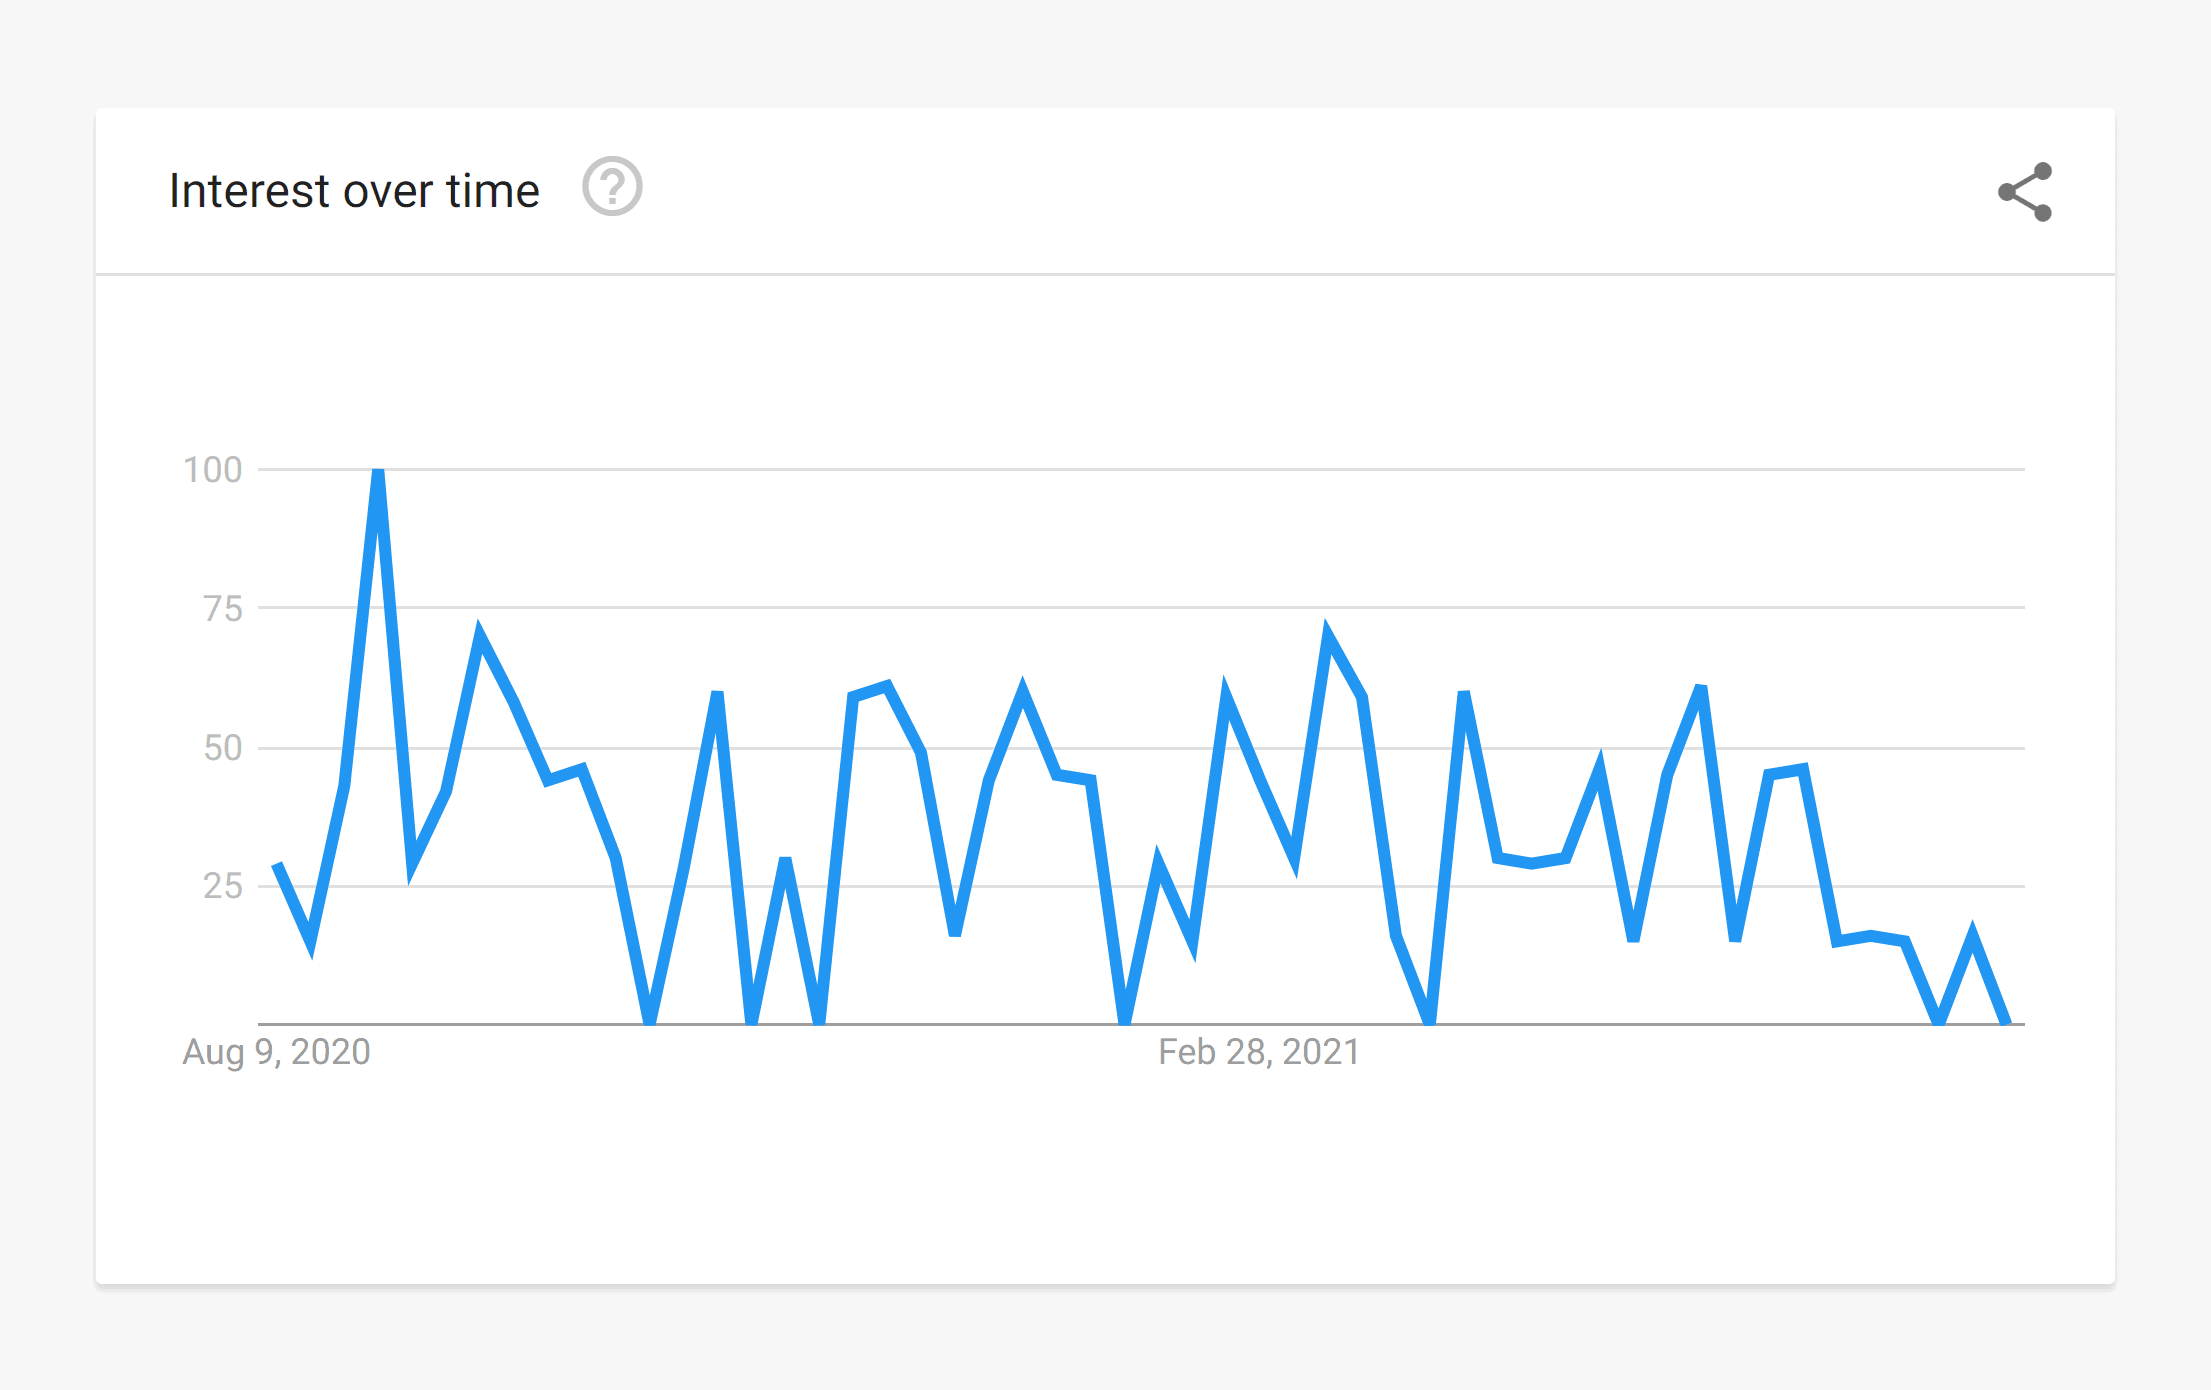
Task: Click the 50 y-axis label
Action: point(223,748)
